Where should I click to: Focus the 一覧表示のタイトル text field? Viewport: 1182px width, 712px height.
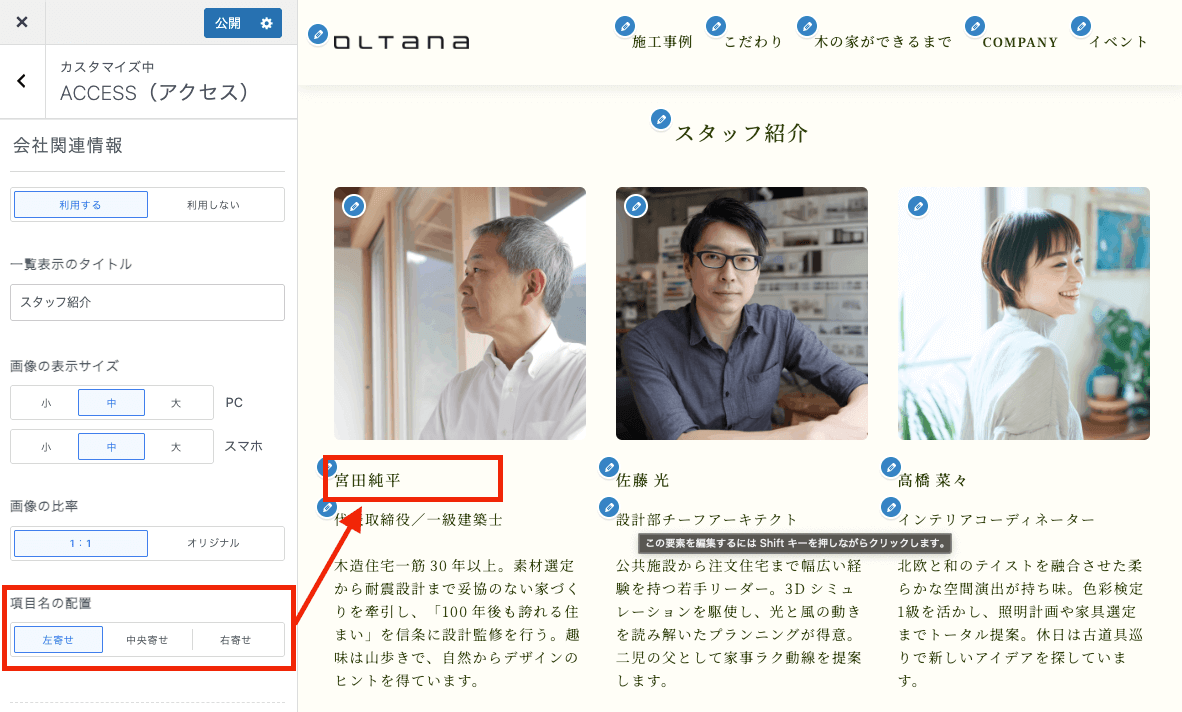coord(148,302)
